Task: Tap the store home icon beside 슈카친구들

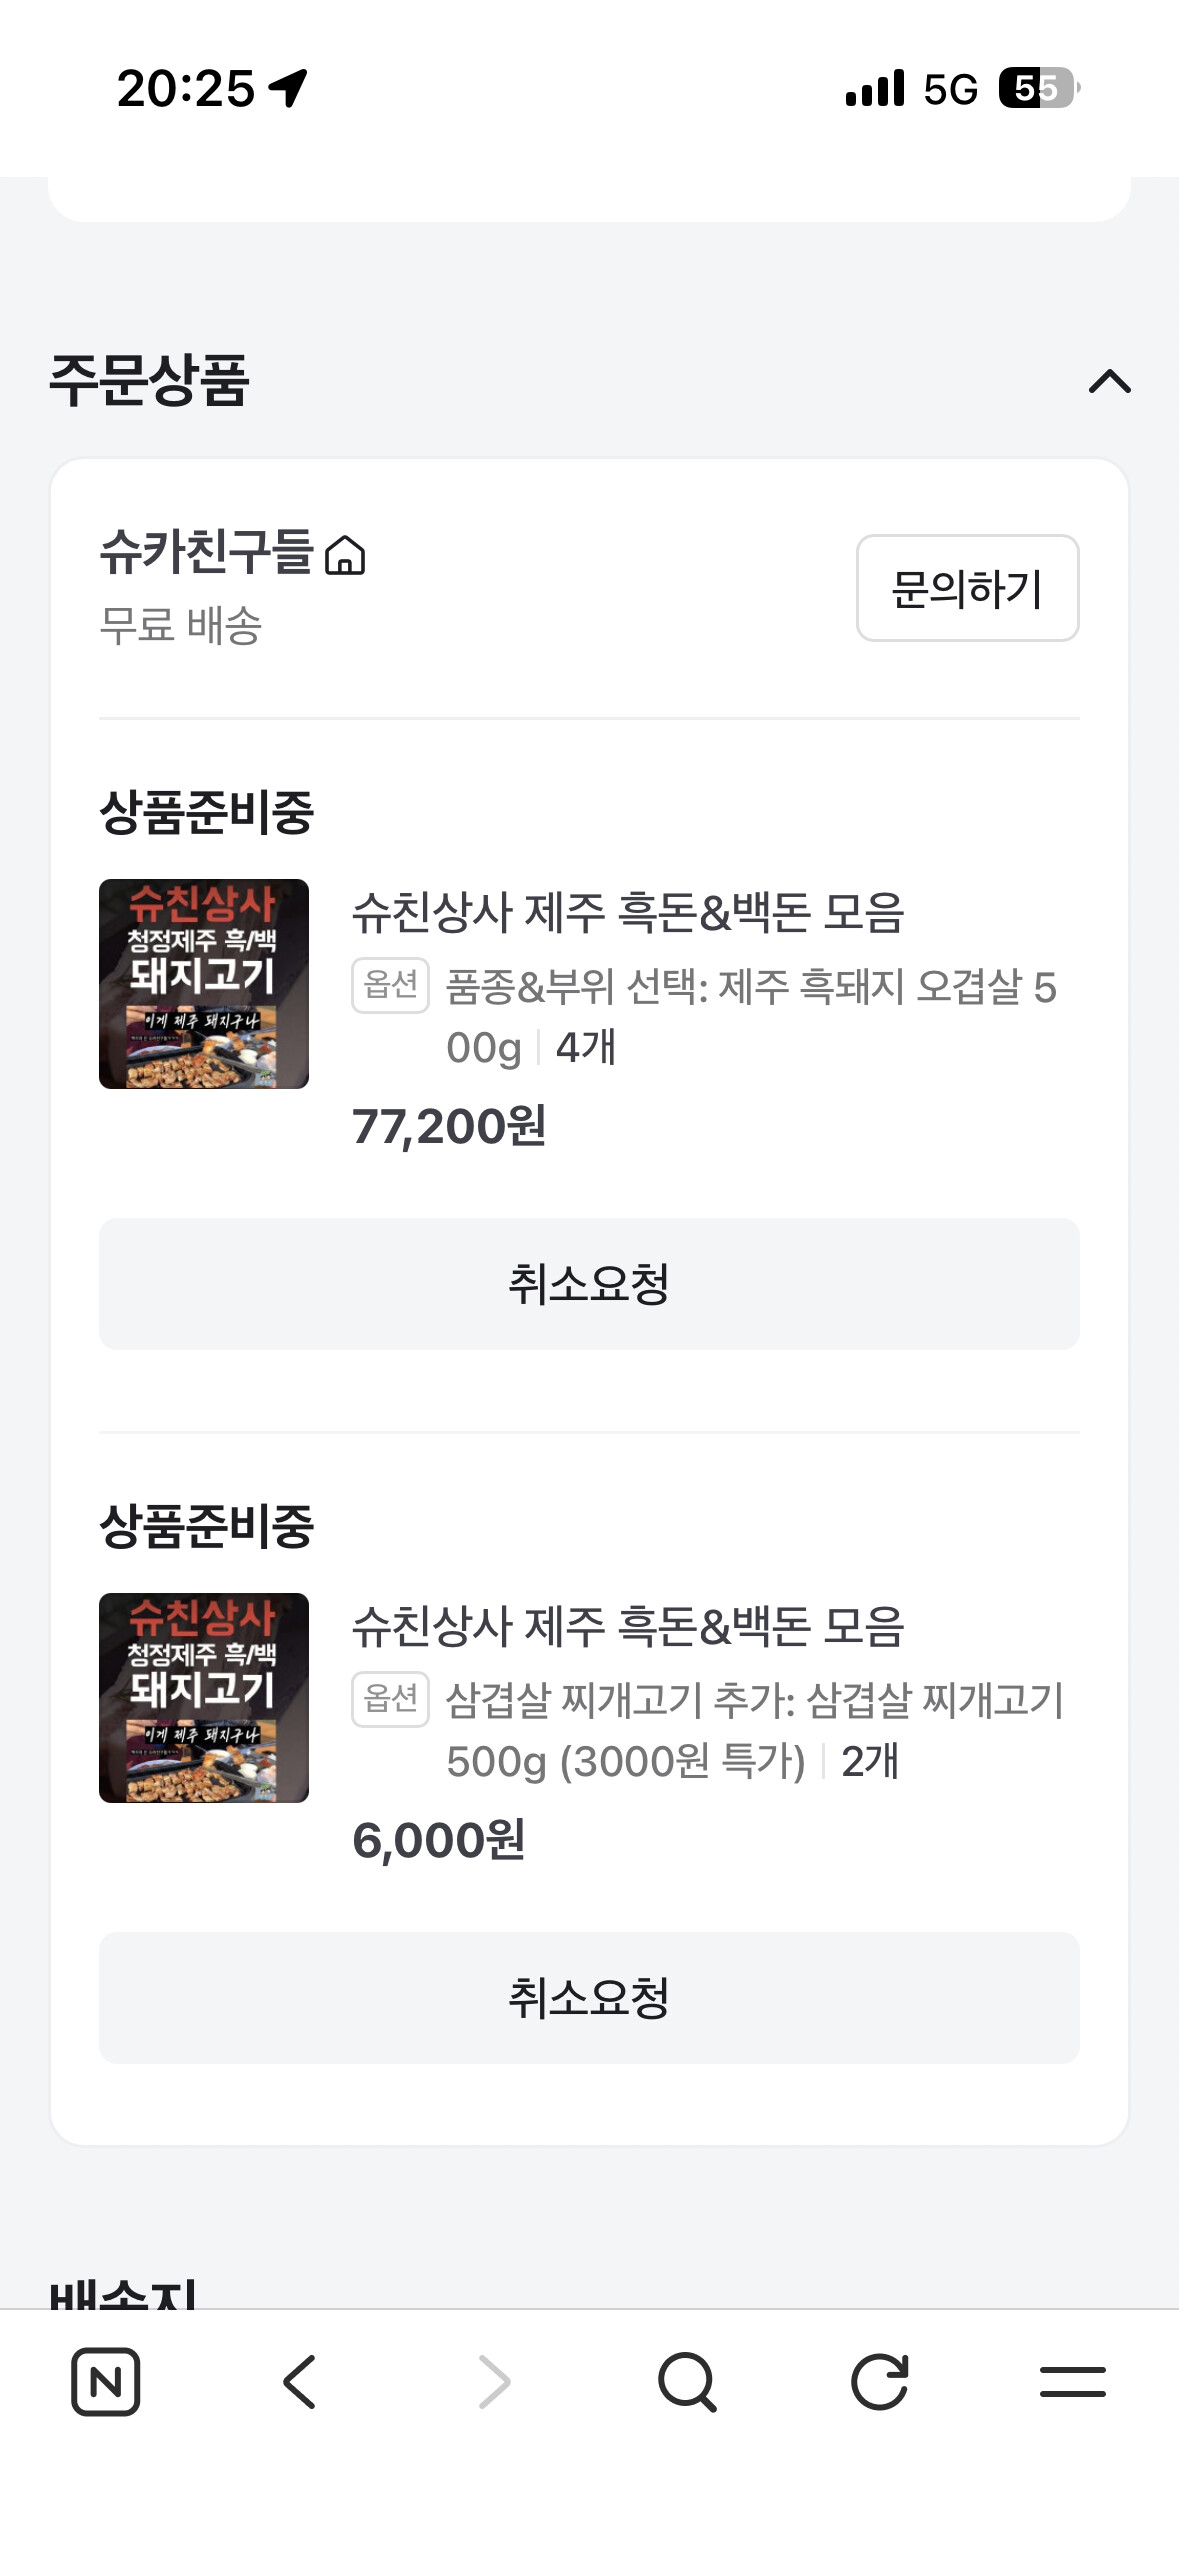Action: coord(346,556)
